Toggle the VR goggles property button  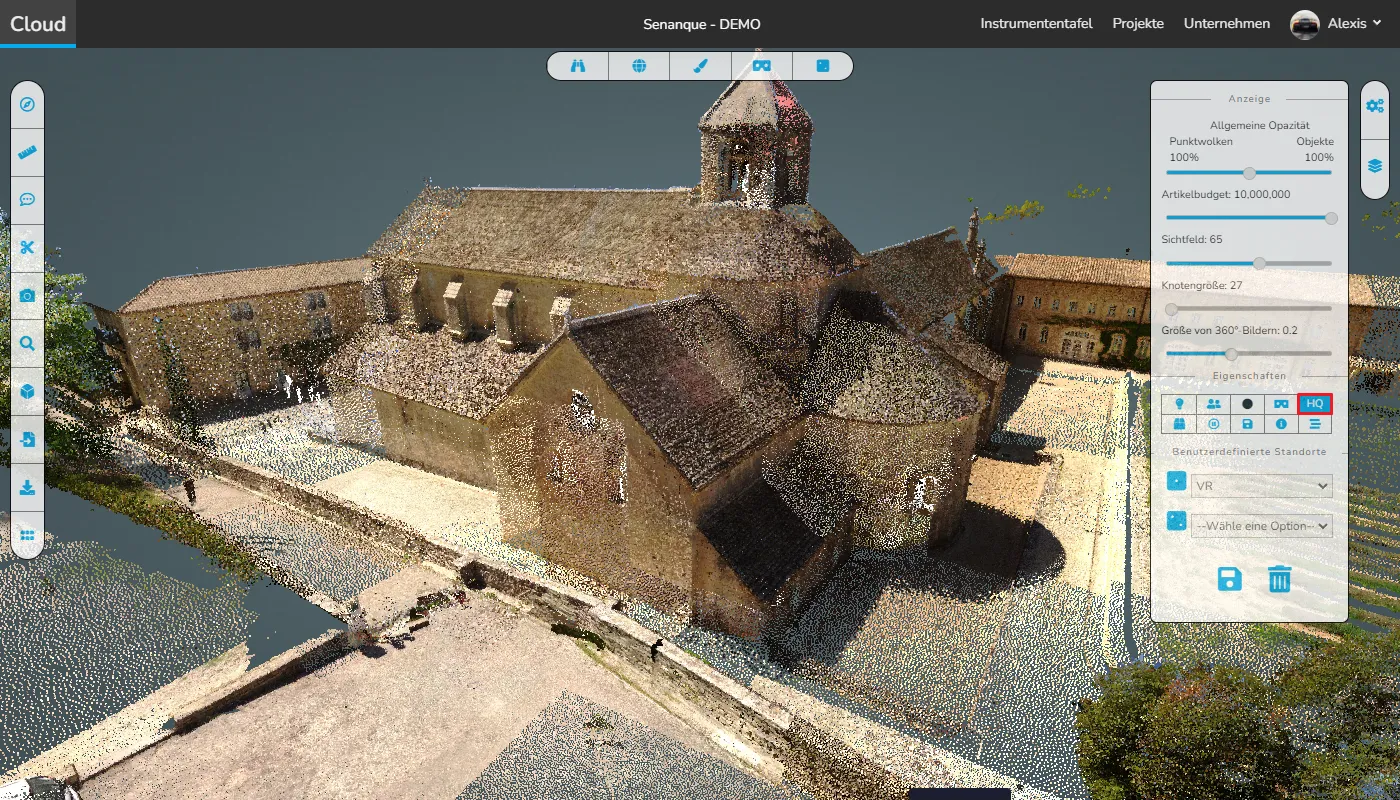coord(1281,403)
